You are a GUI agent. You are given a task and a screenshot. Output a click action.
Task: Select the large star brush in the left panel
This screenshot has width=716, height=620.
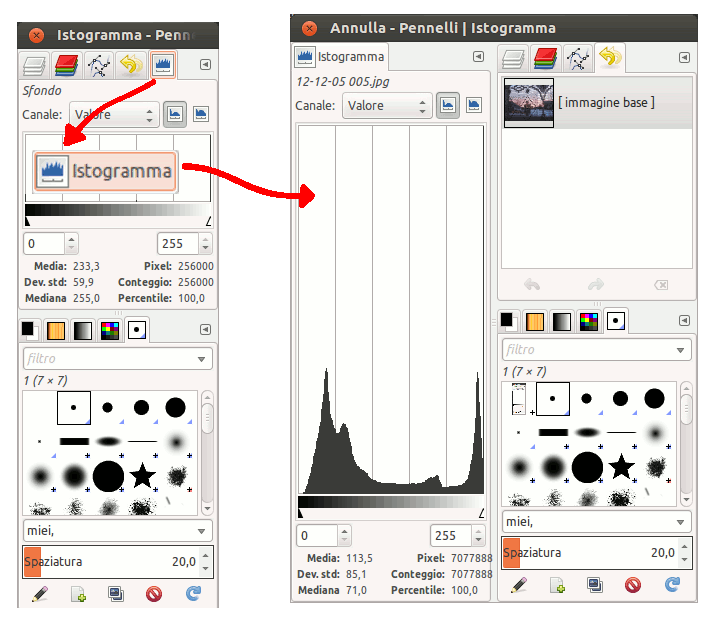point(142,474)
